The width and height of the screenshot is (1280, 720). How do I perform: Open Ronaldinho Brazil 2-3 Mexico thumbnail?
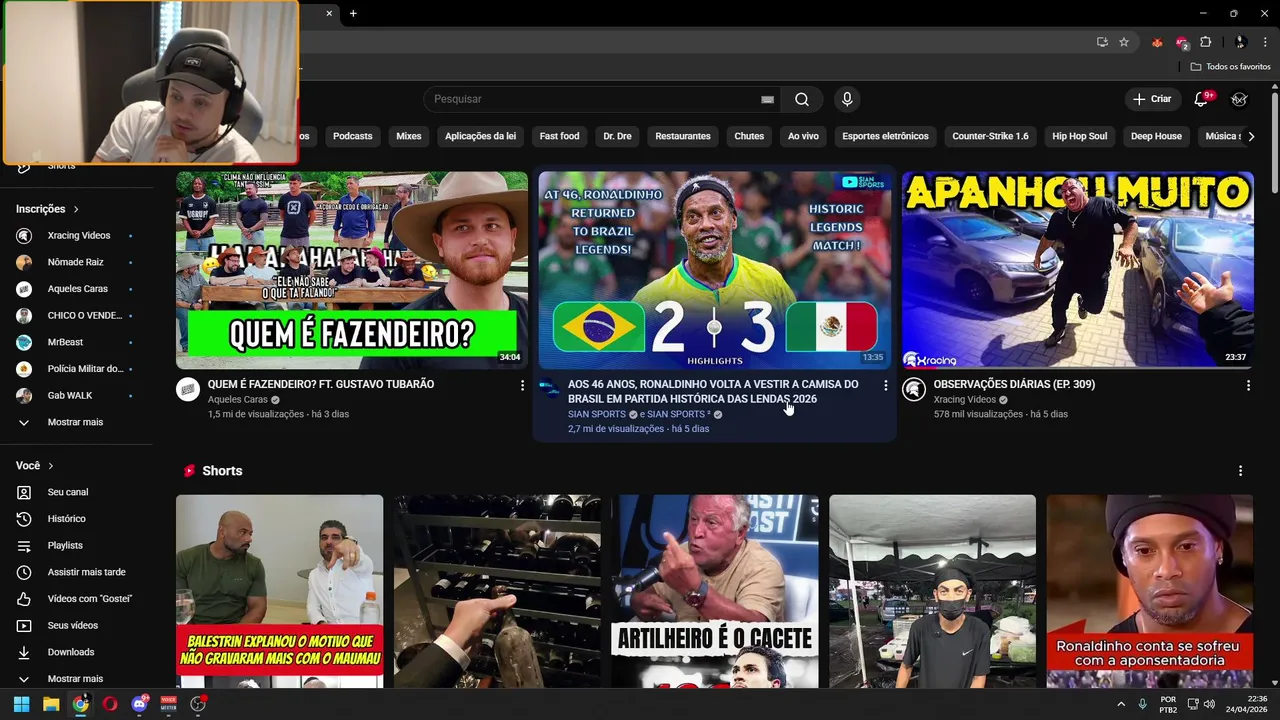coord(714,270)
